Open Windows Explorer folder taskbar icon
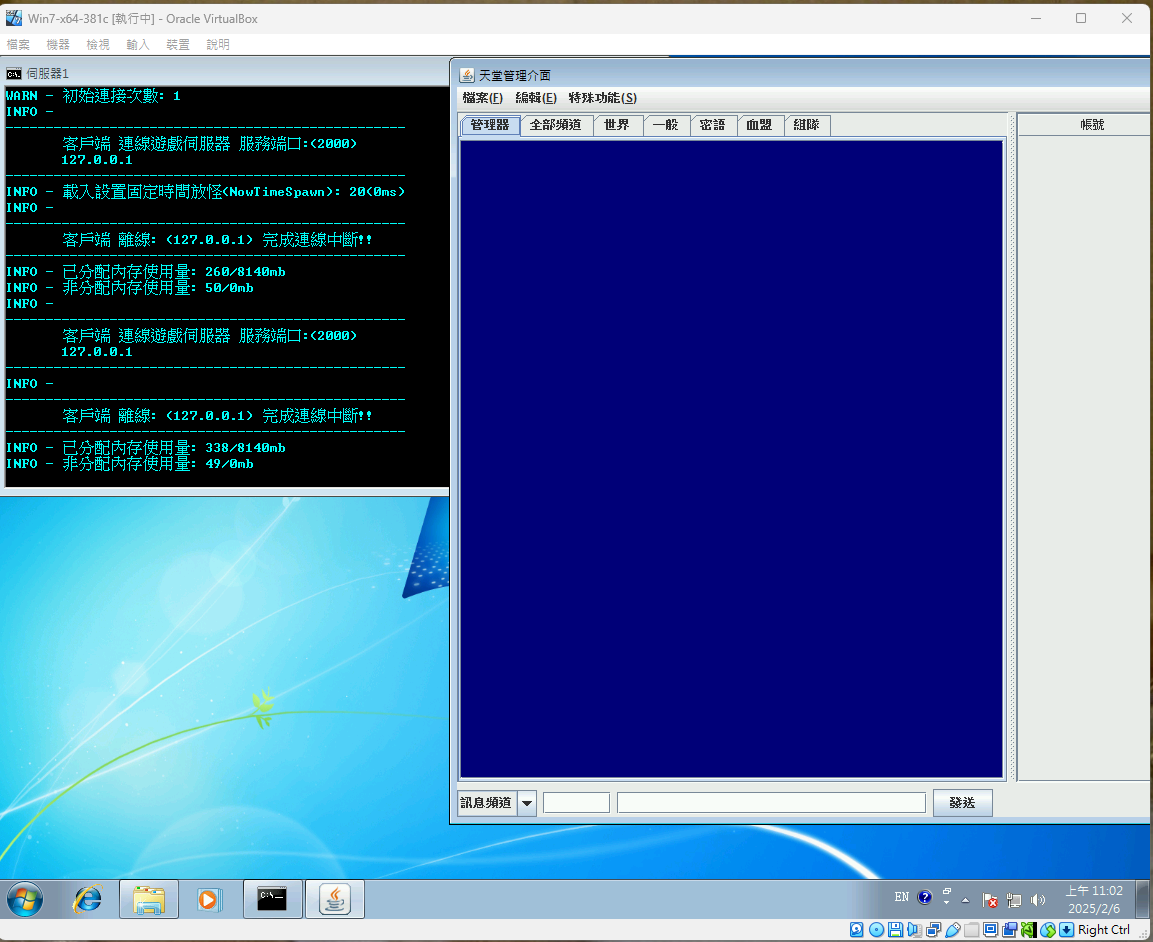1153x942 pixels. pos(149,899)
